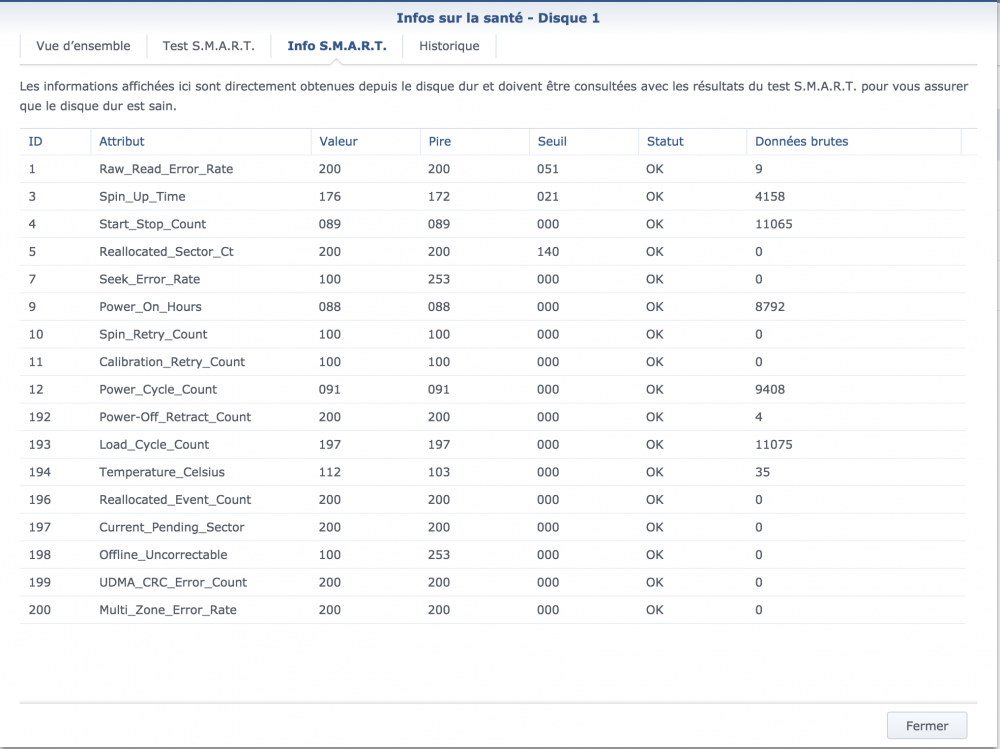Select the Offline_Uncorrectable attribute
1000x749 pixels.
pos(163,554)
